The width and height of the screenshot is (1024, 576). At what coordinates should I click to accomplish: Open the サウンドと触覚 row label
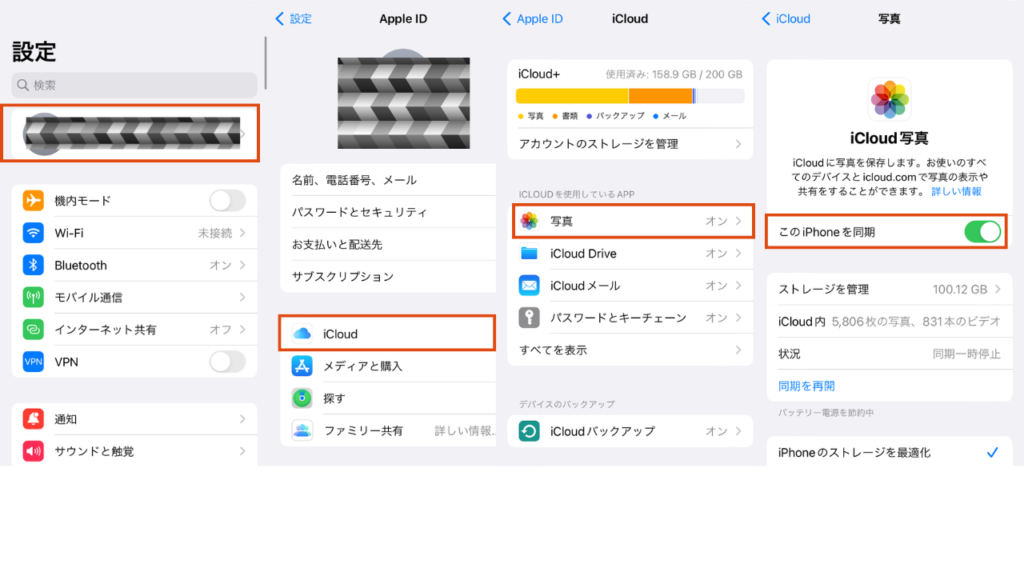click(x=94, y=451)
